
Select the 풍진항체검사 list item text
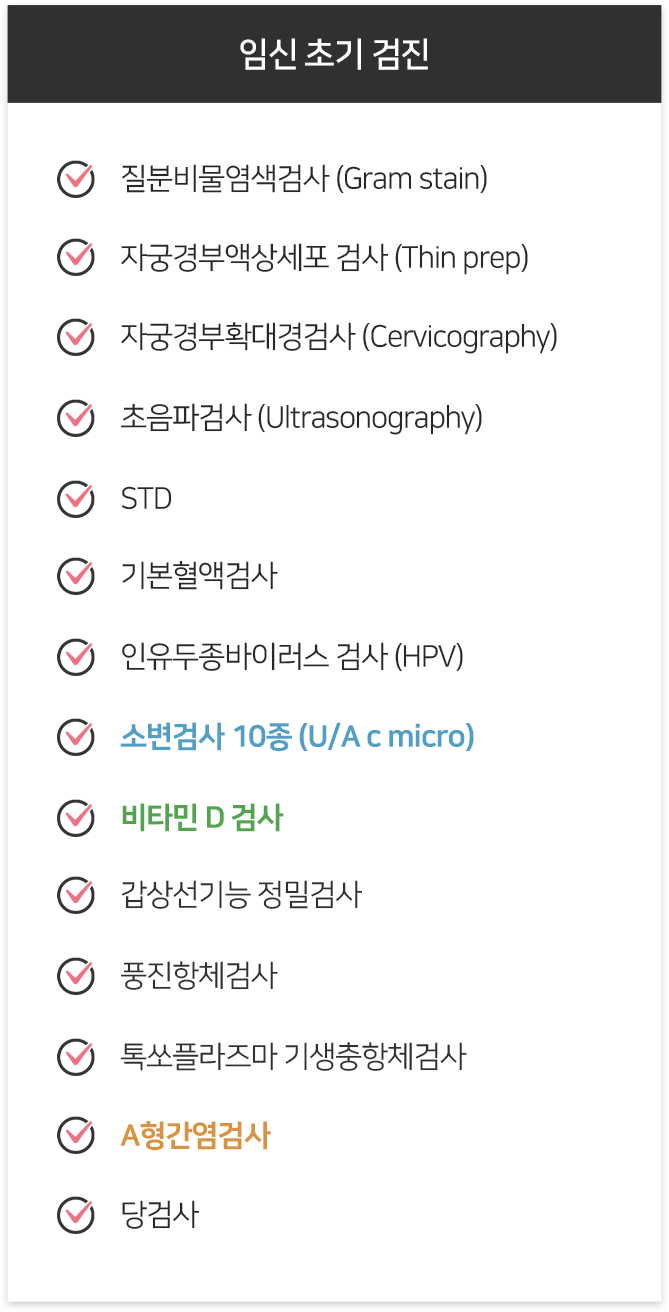pyautogui.click(x=198, y=974)
